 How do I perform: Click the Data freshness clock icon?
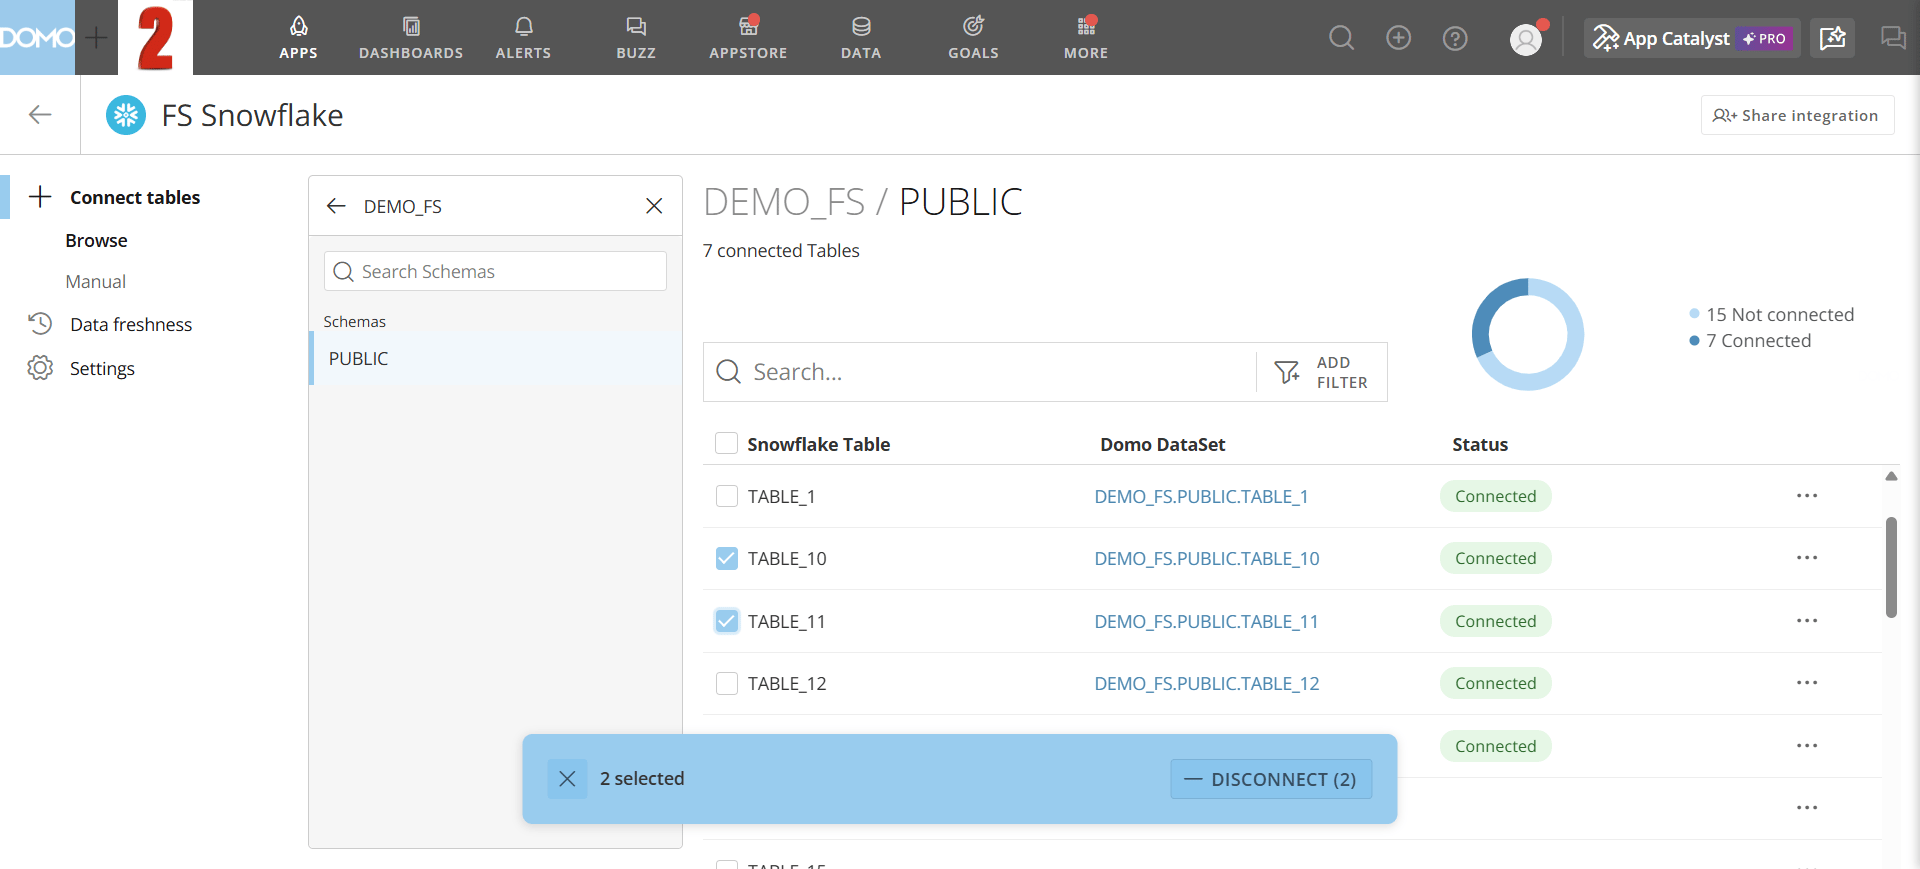click(x=40, y=324)
